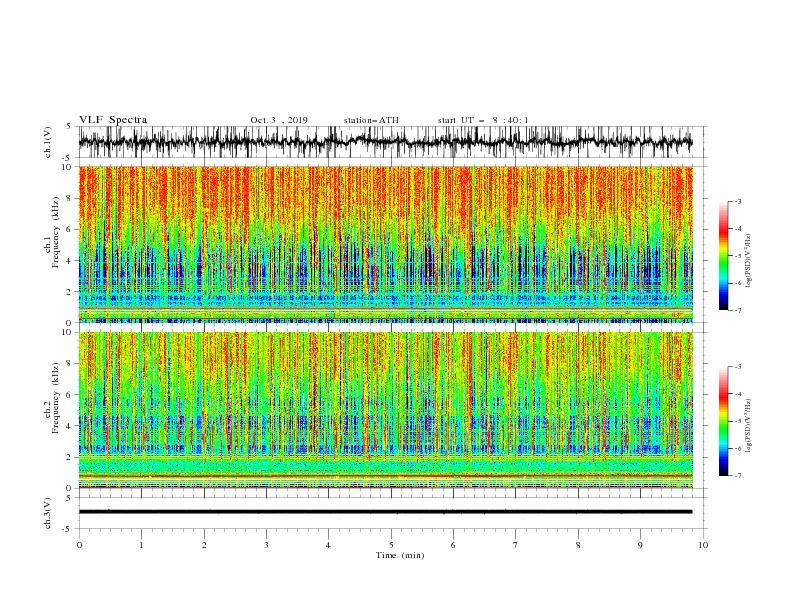The width and height of the screenshot is (792, 612).
Task: Click the 'ch.1(V)' waveform axis label
Action: (x=48, y=142)
